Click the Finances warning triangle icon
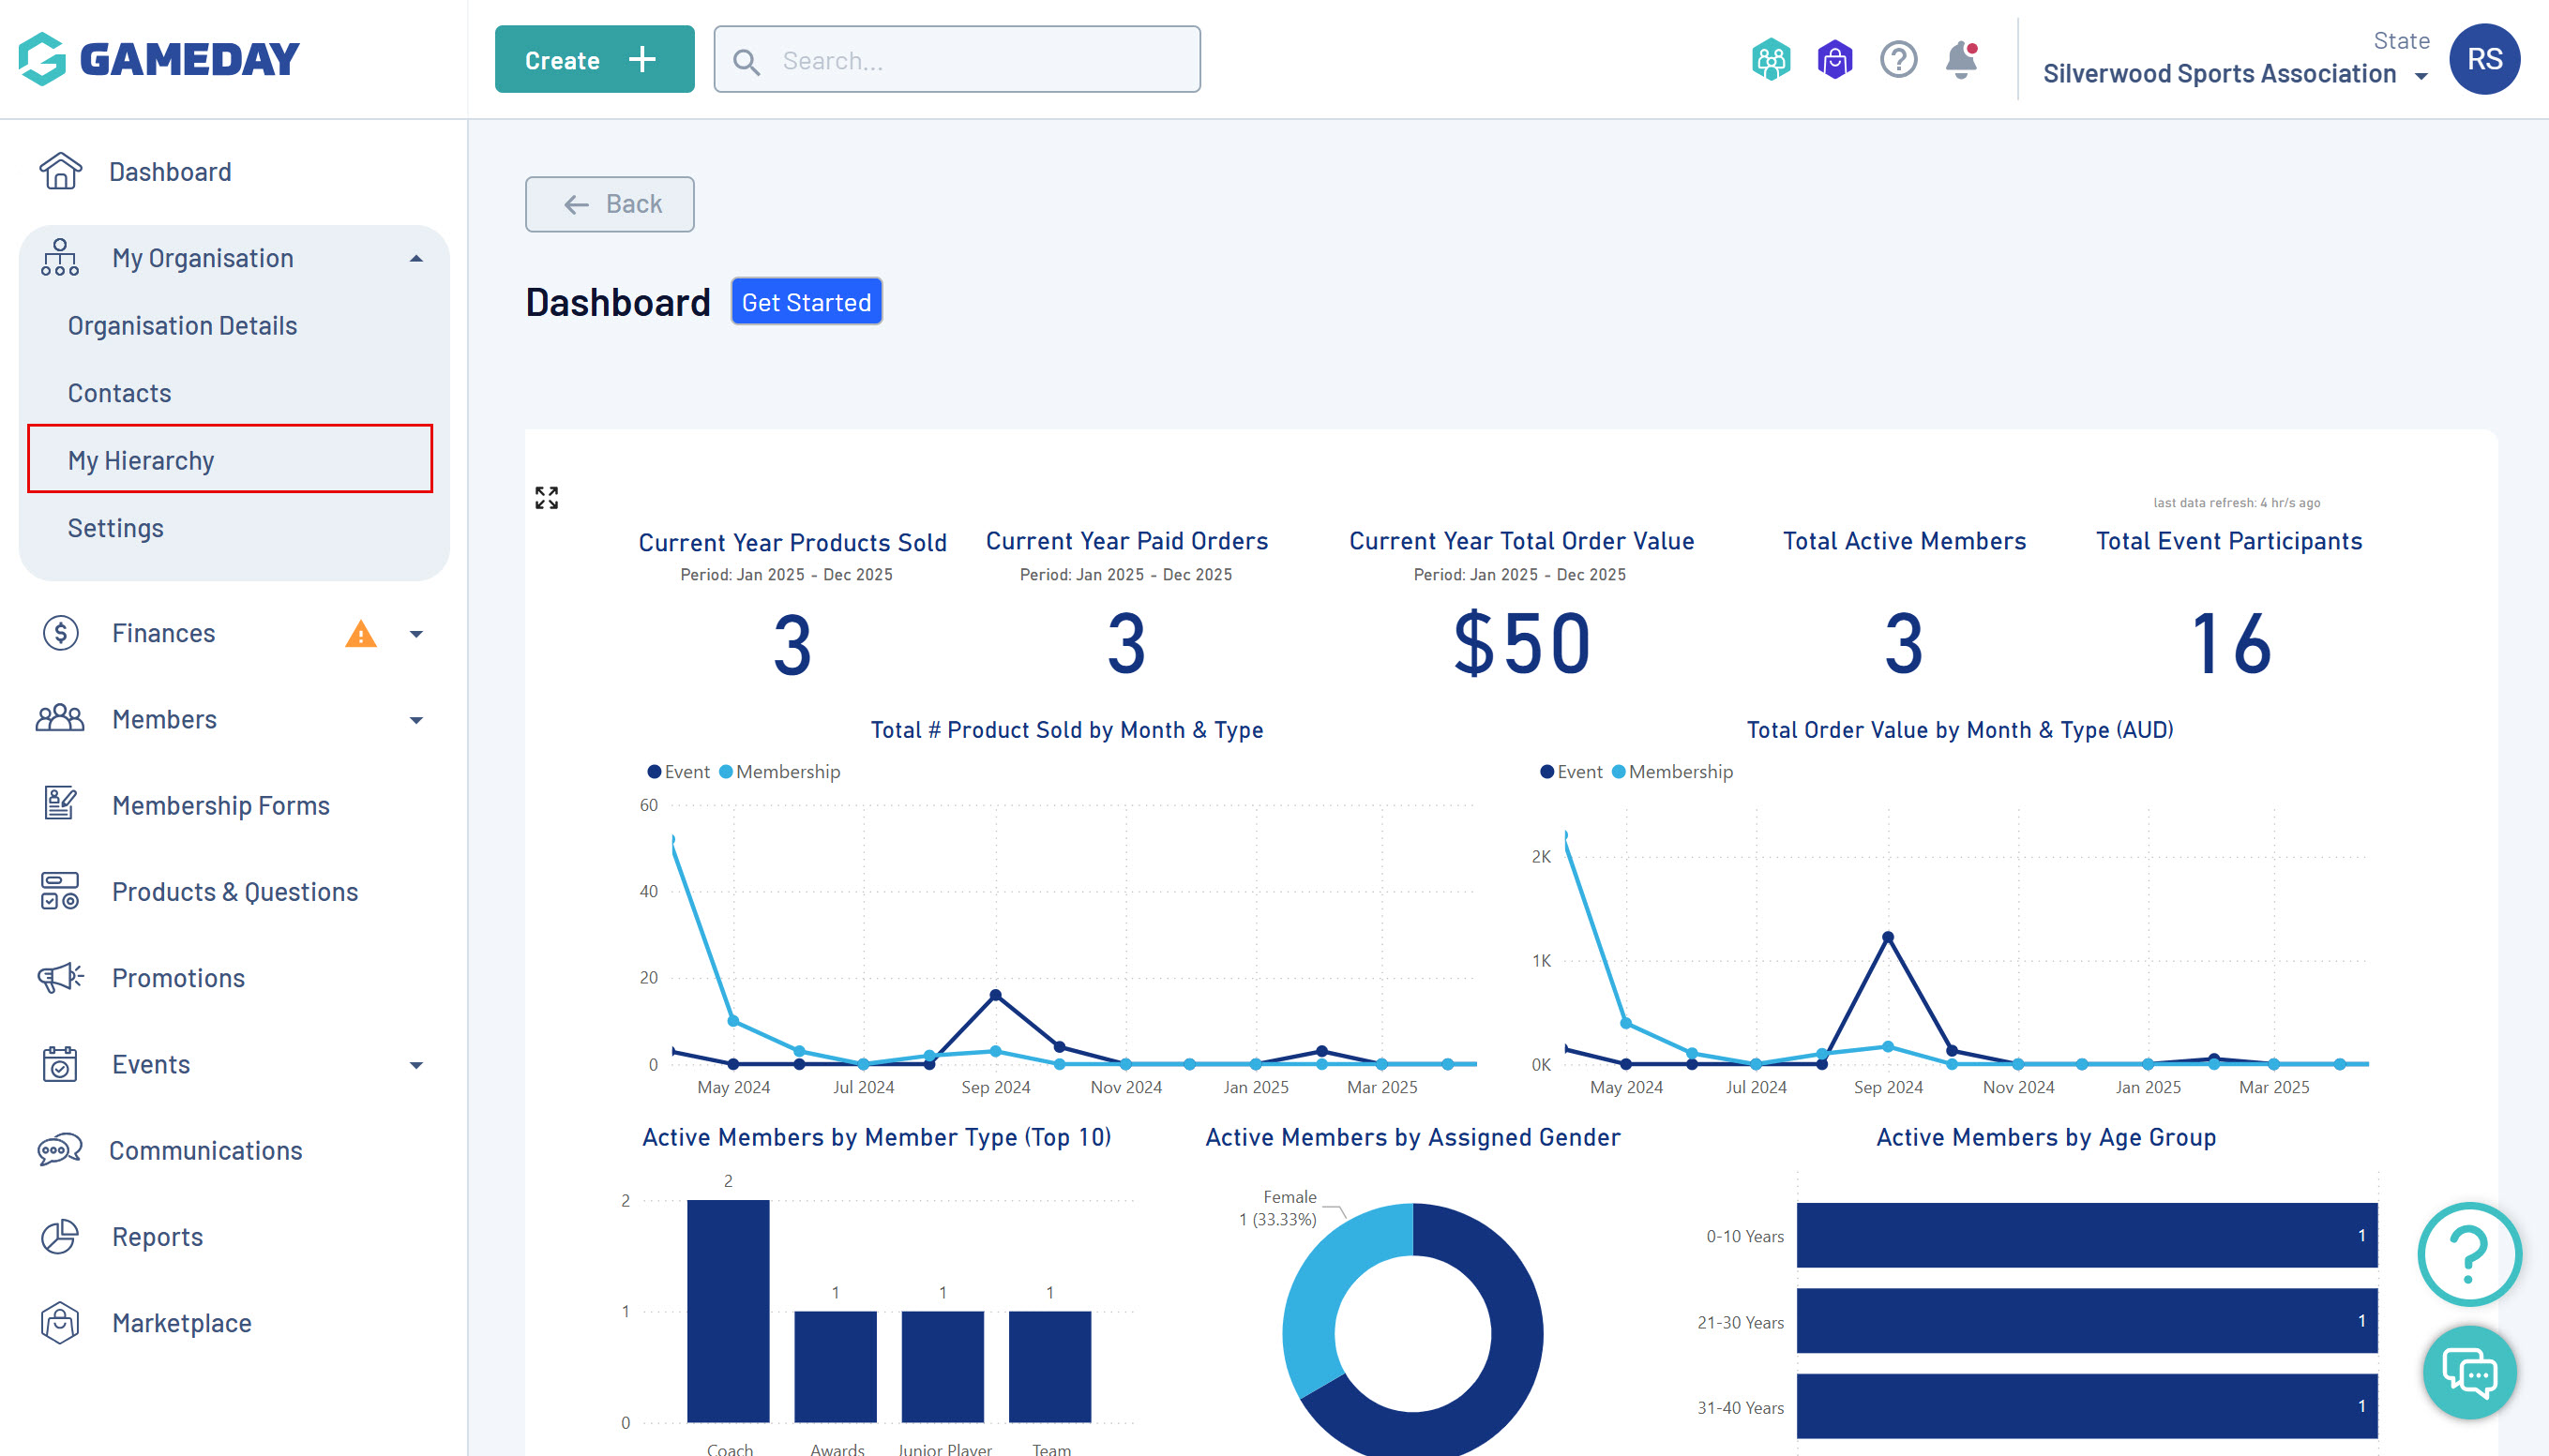The image size is (2549, 1456). coord(360,634)
